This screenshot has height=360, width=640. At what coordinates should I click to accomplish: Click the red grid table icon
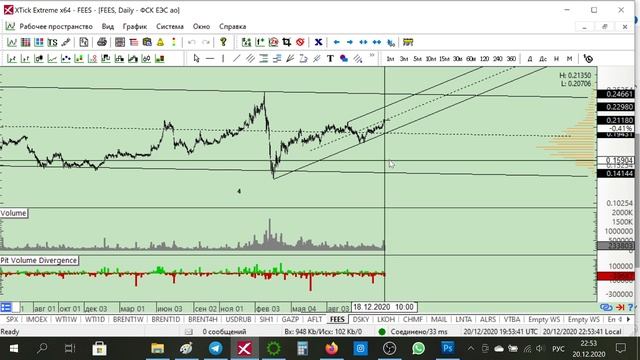pyautogui.click(x=25, y=42)
